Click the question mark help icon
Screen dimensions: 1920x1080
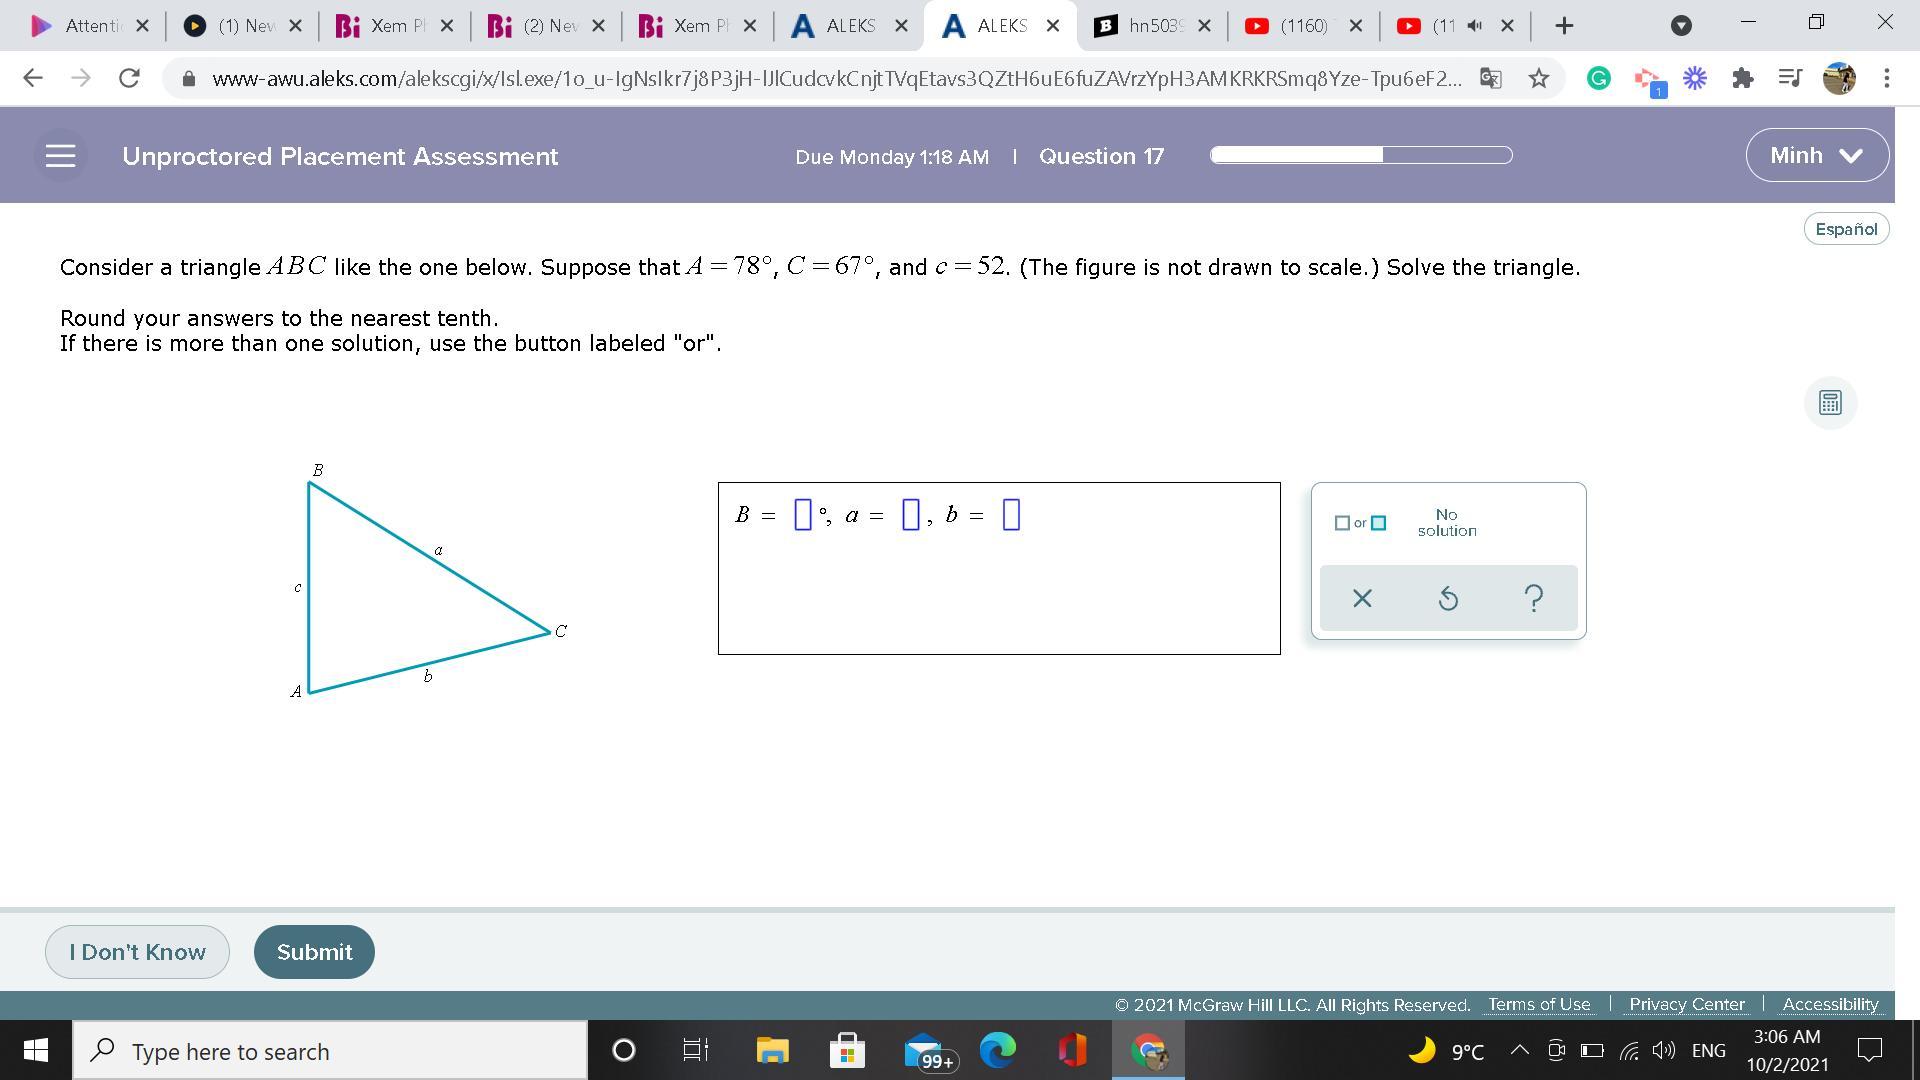(x=1533, y=598)
